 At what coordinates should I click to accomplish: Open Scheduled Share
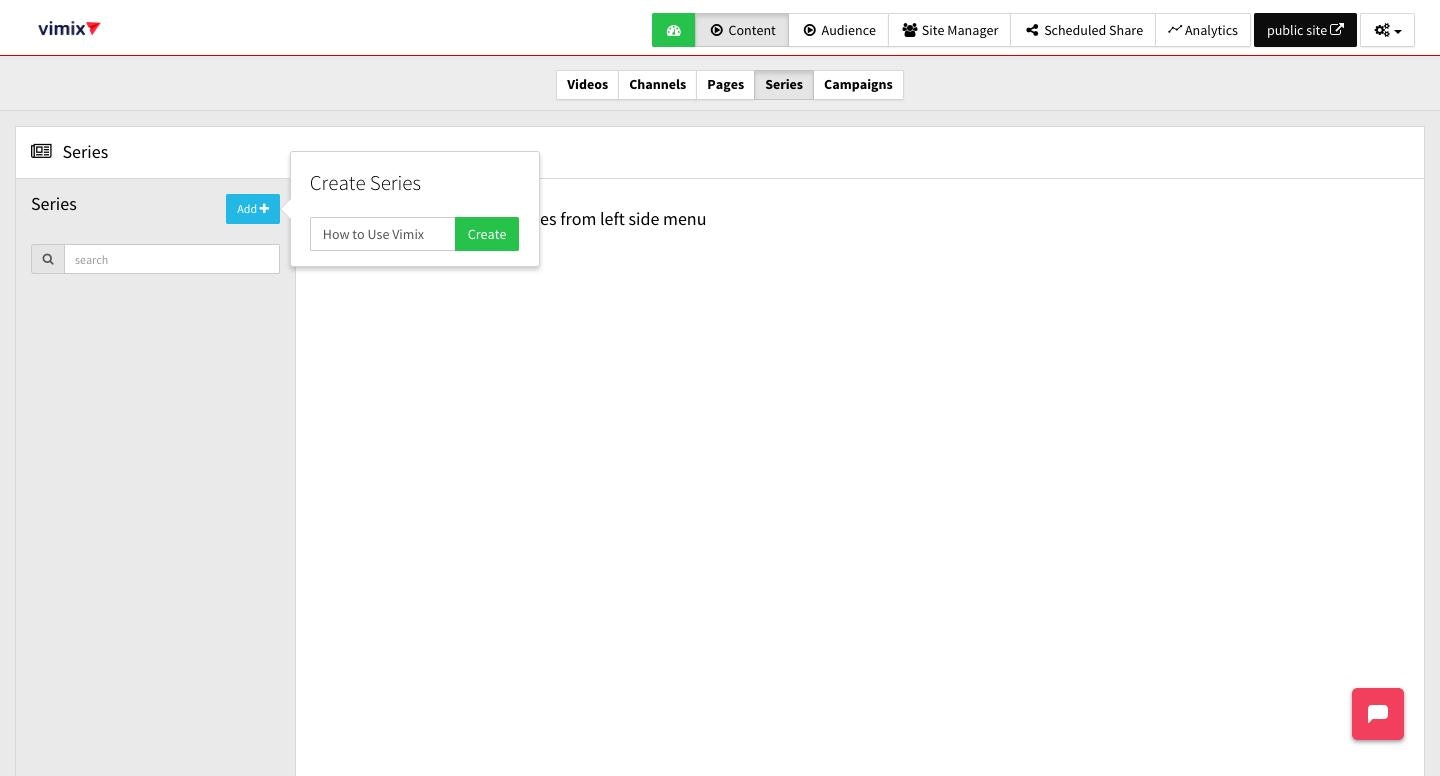1084,30
